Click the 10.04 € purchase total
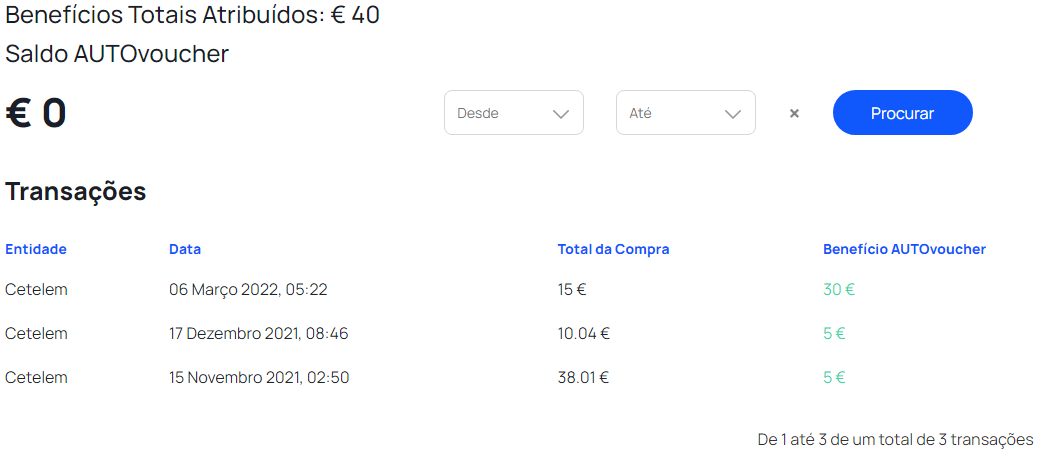Image resolution: width=1037 pixels, height=453 pixels. pos(584,334)
